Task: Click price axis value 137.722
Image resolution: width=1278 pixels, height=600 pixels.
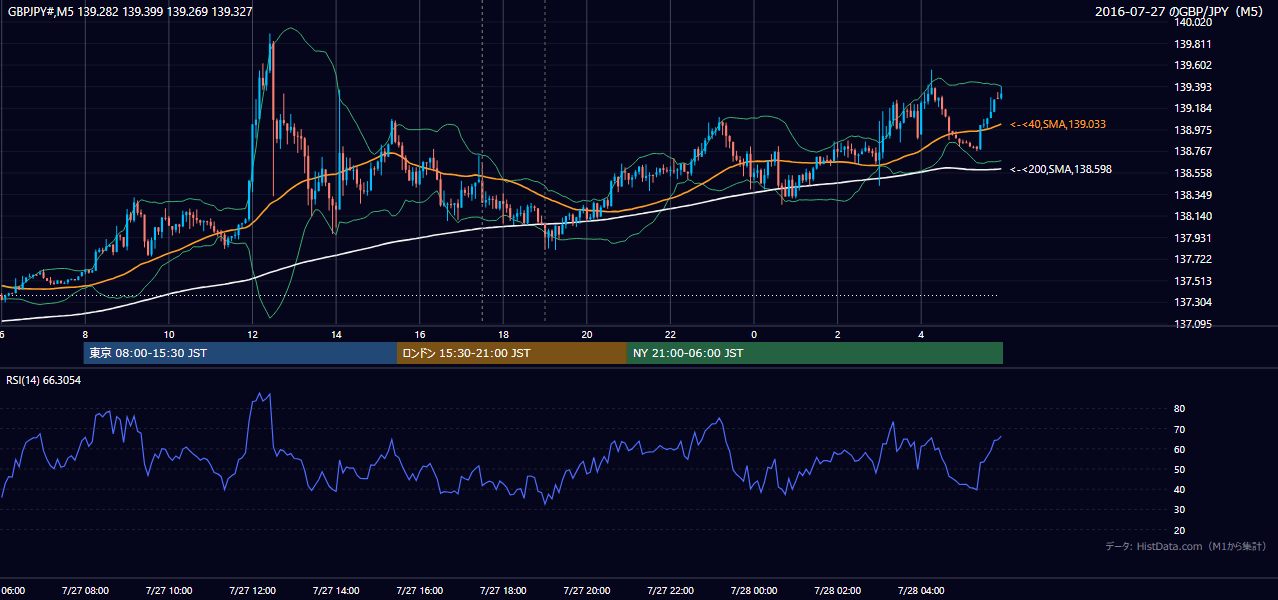Action: (1194, 259)
